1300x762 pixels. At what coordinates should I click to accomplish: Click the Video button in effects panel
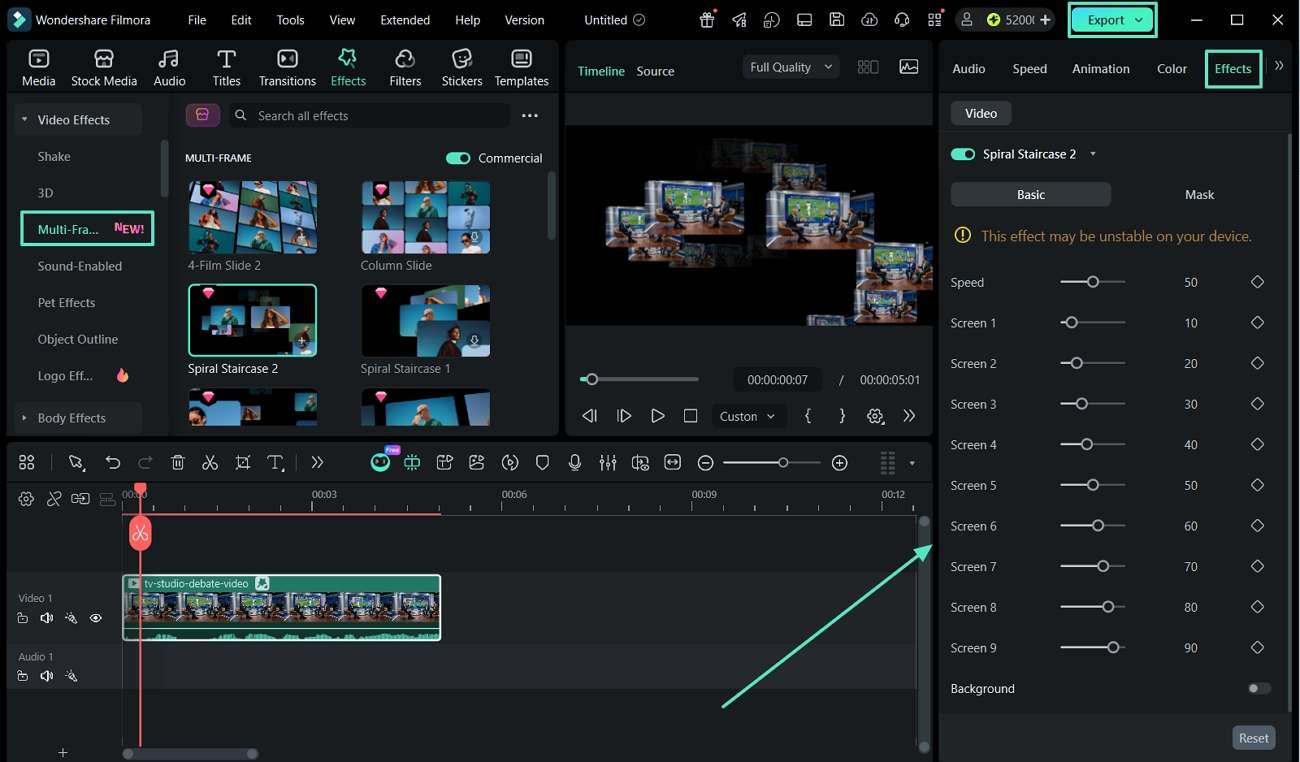[x=980, y=113]
